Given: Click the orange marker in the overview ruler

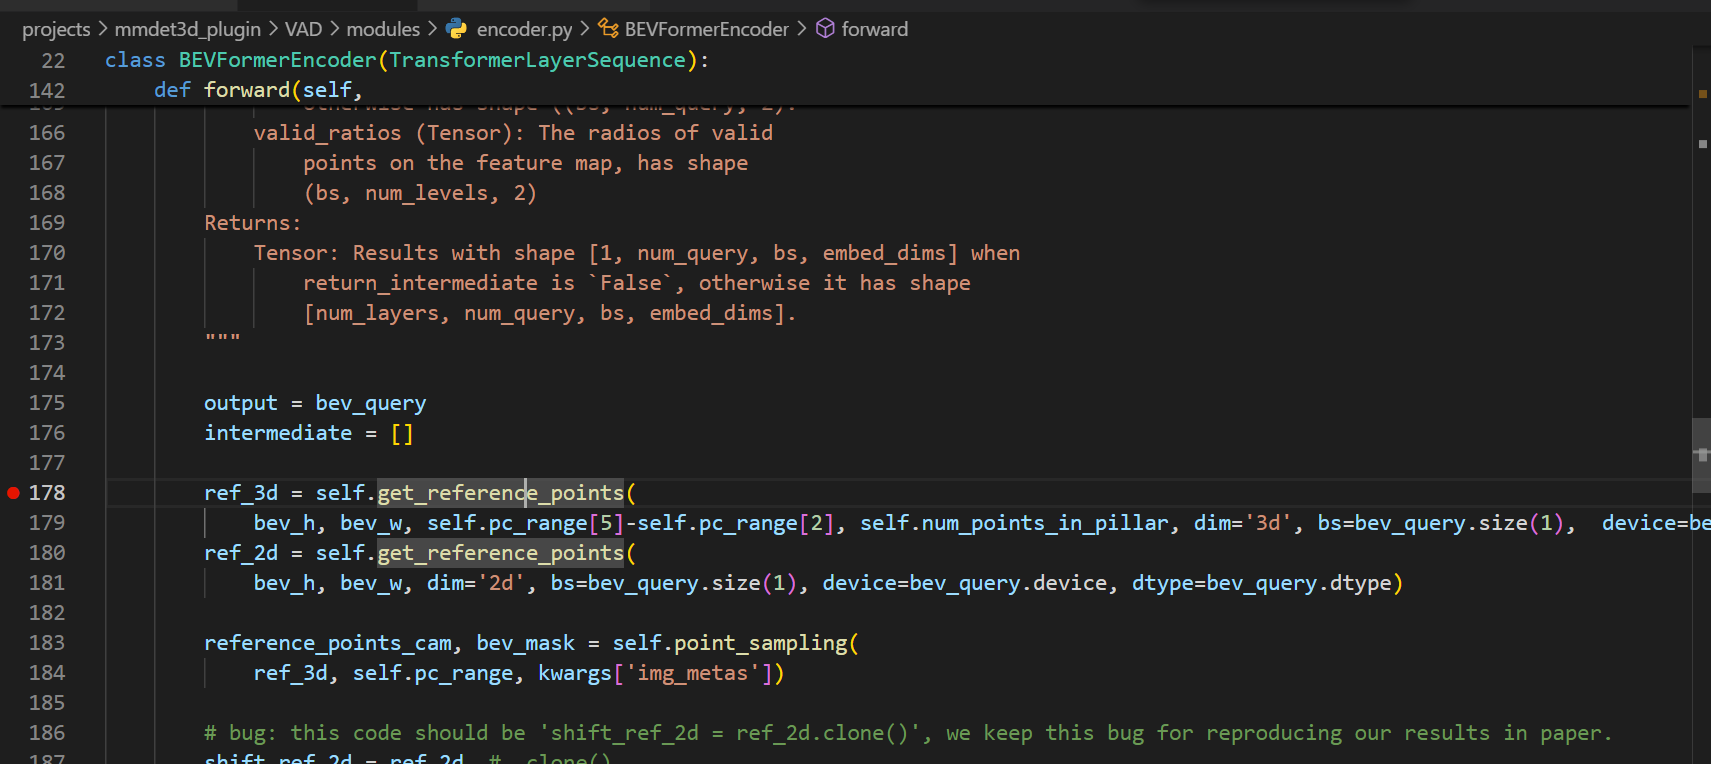Looking at the screenshot, I should point(1702,94).
